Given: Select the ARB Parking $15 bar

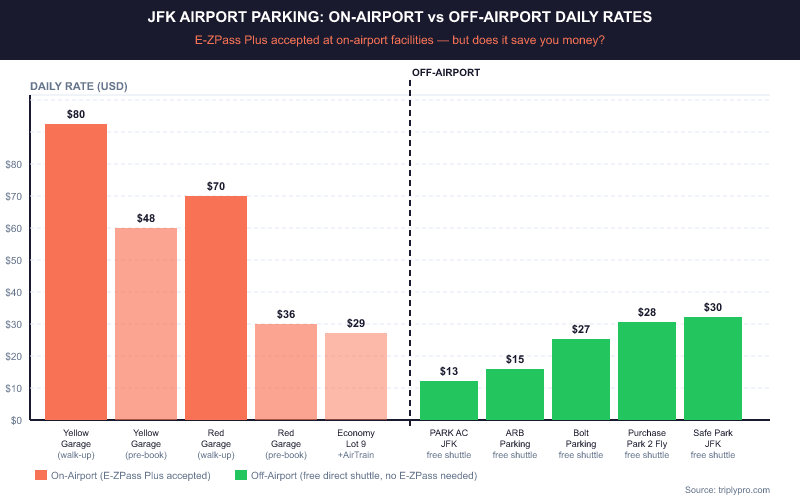Looking at the screenshot, I should tap(515, 394).
